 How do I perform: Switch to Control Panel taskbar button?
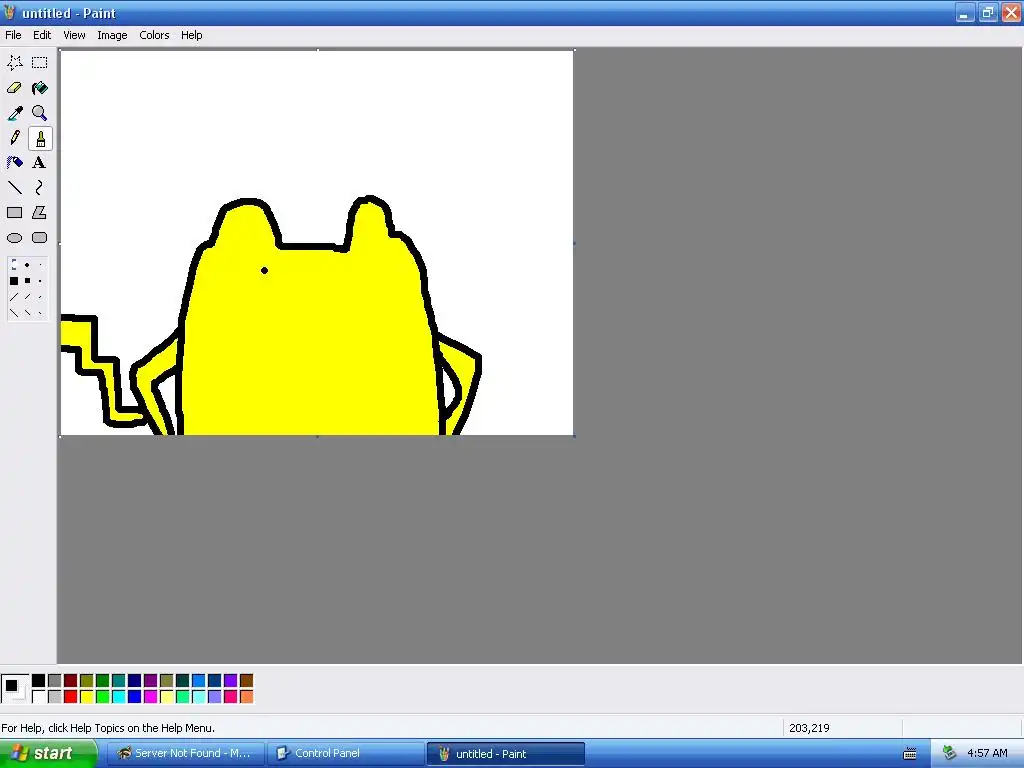click(345, 754)
